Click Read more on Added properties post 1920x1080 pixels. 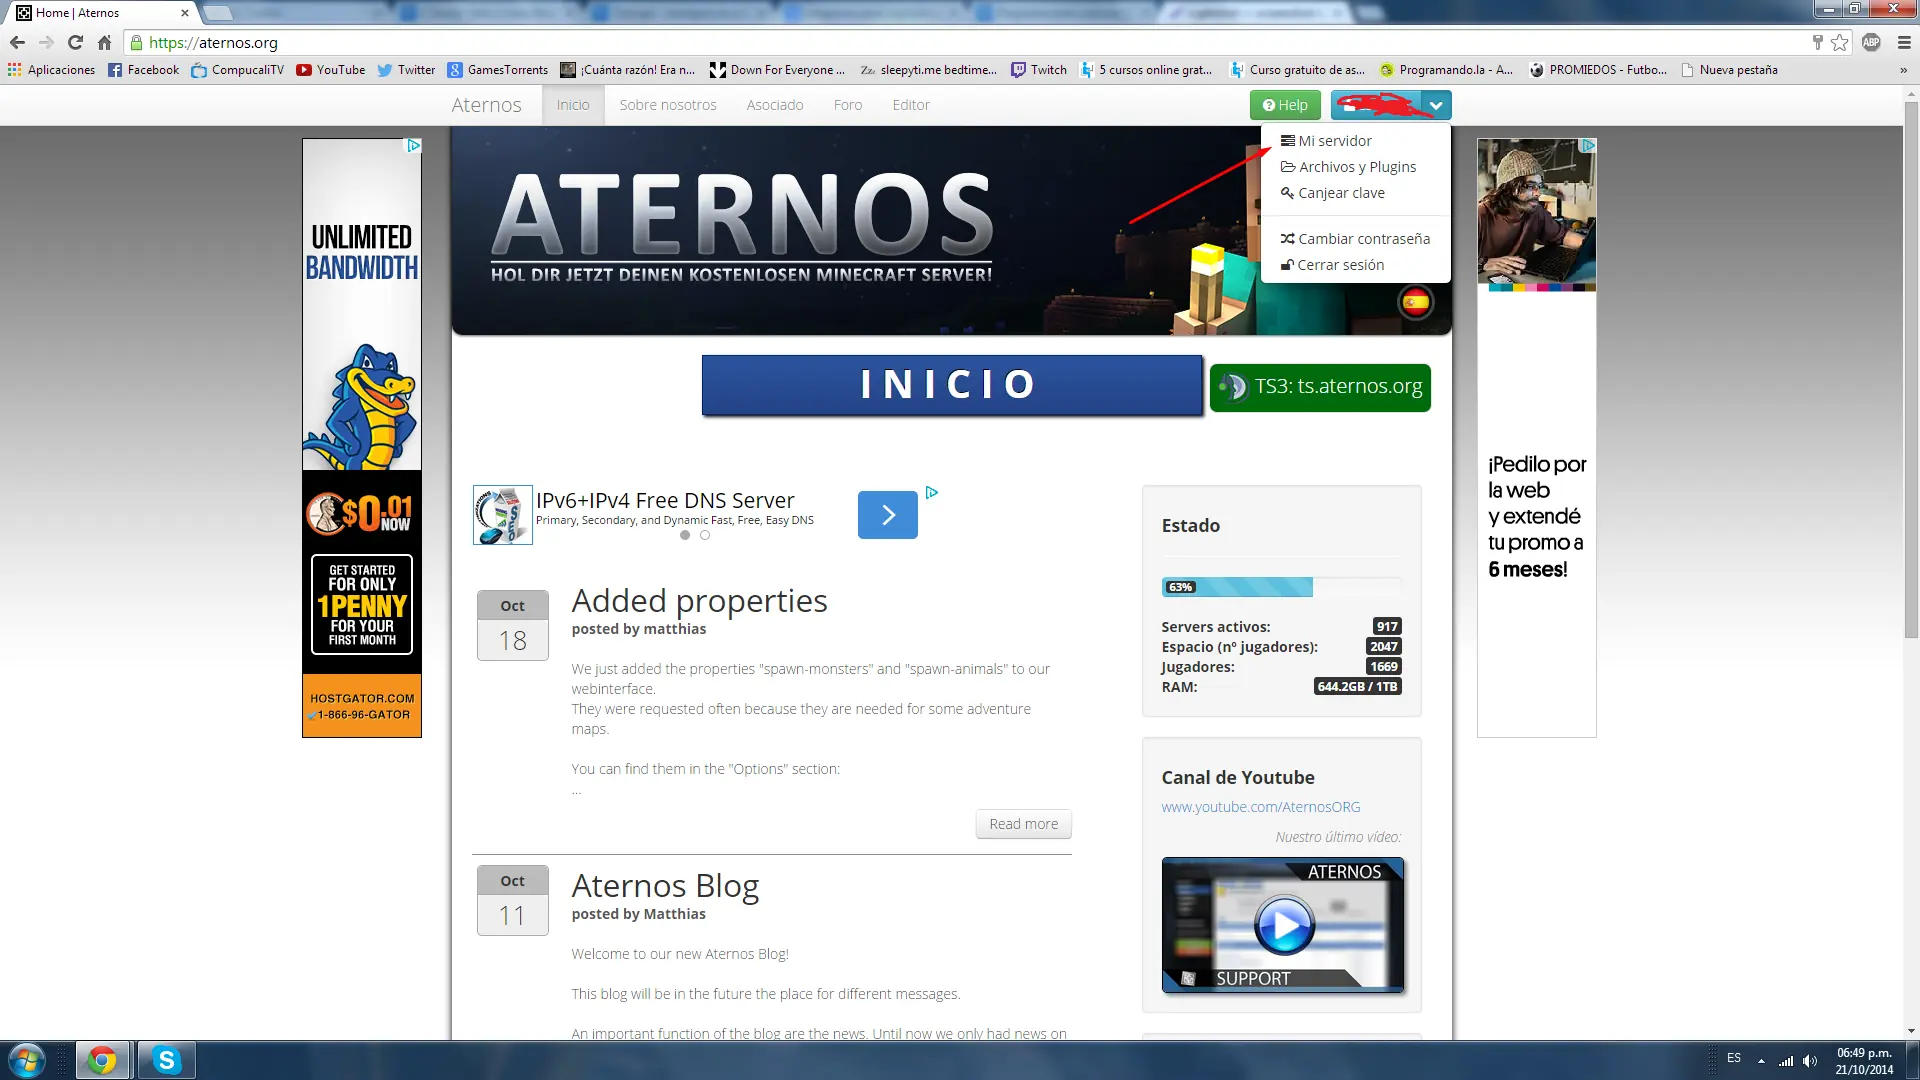[1023, 824]
